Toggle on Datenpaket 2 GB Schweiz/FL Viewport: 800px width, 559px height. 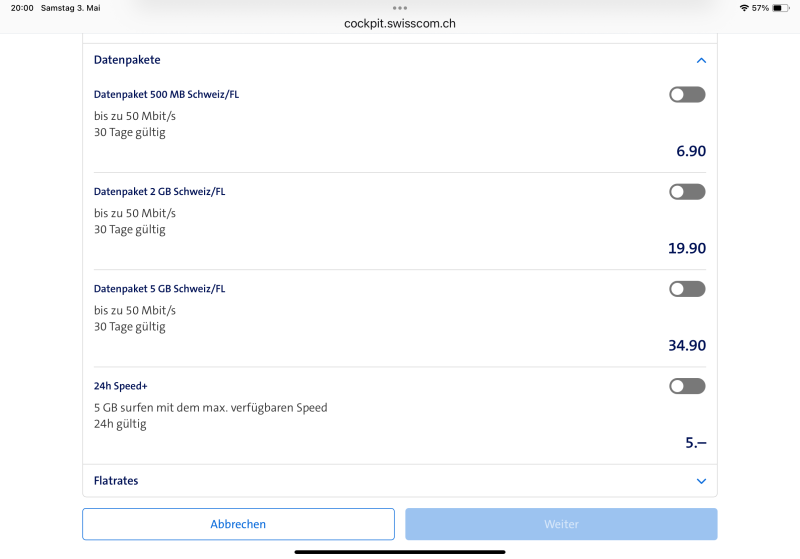(x=687, y=192)
